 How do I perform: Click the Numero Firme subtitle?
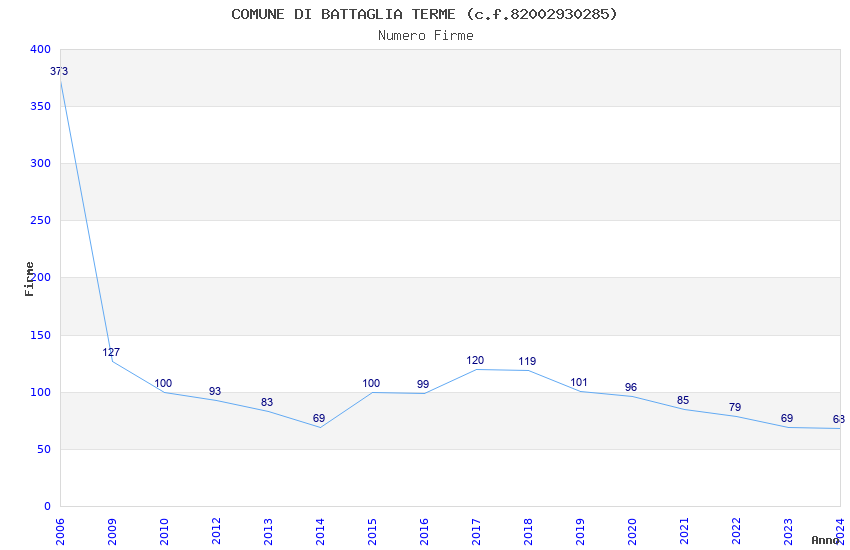[426, 36]
